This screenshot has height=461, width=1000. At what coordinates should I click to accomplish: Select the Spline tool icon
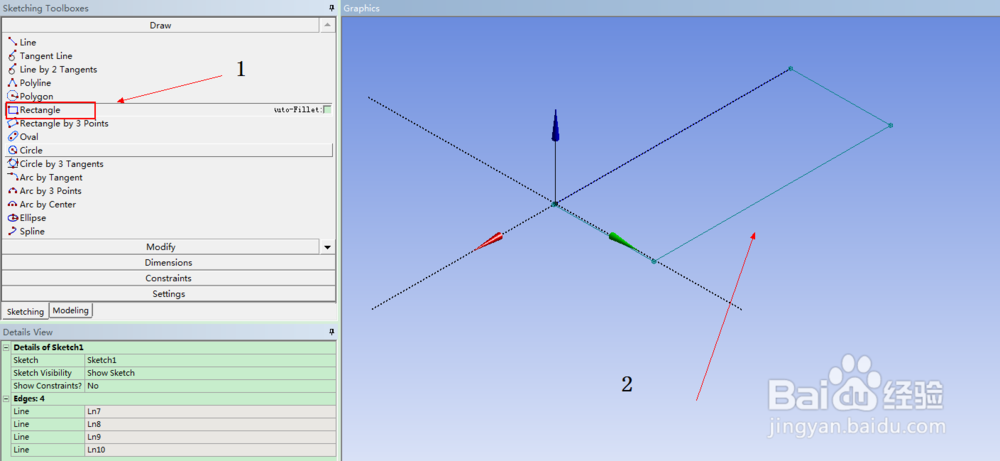point(12,231)
